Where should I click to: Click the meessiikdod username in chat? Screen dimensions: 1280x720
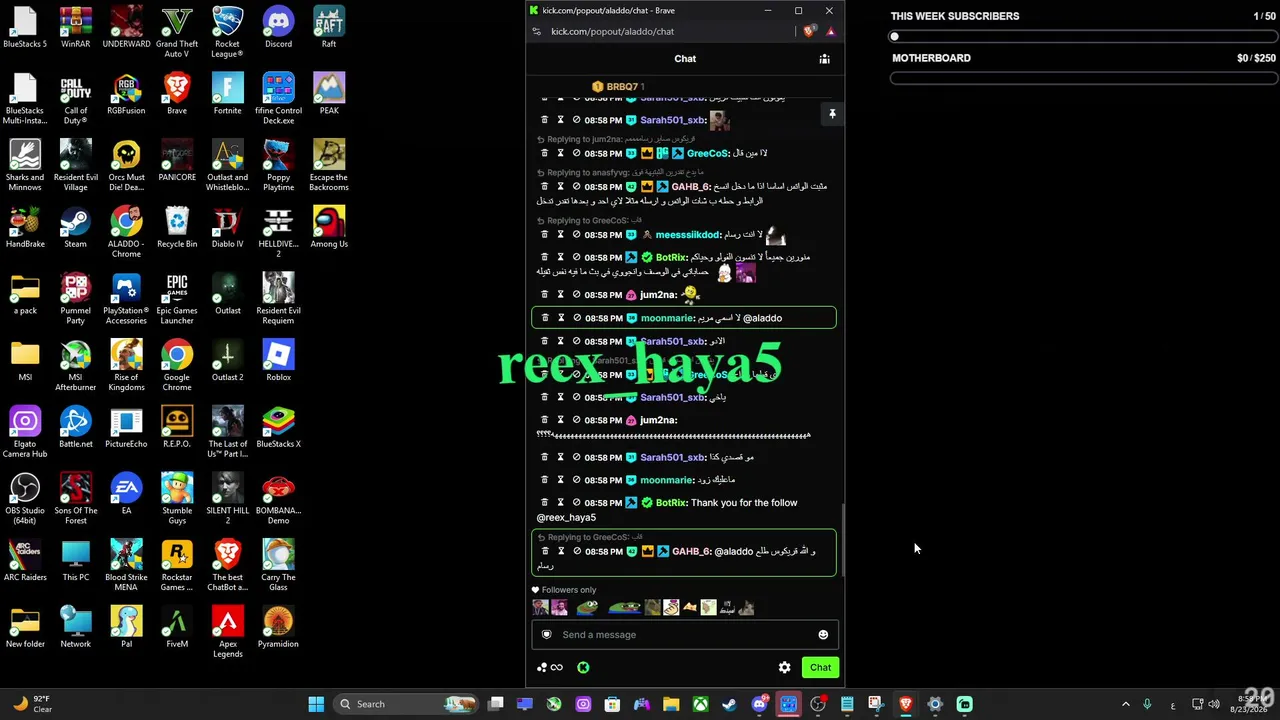[688, 235]
